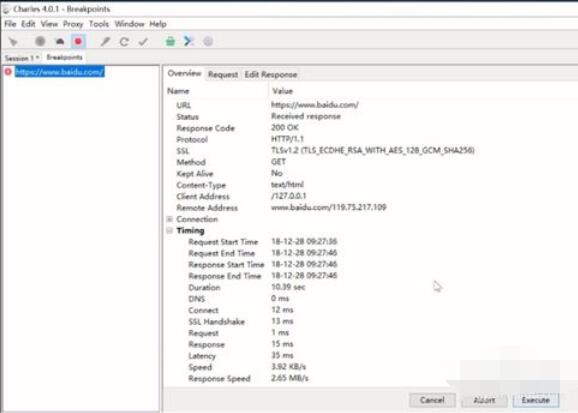Validate the selected response with checkmark icon
Viewport: 578px width, 413px height.
tap(143, 42)
